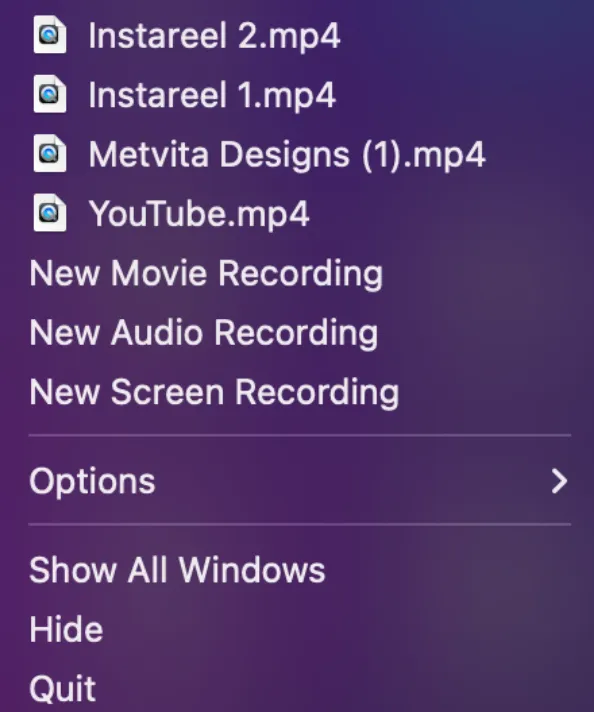Click the Instareel 1.mp4 file icon
The image size is (594, 712).
pos(50,94)
